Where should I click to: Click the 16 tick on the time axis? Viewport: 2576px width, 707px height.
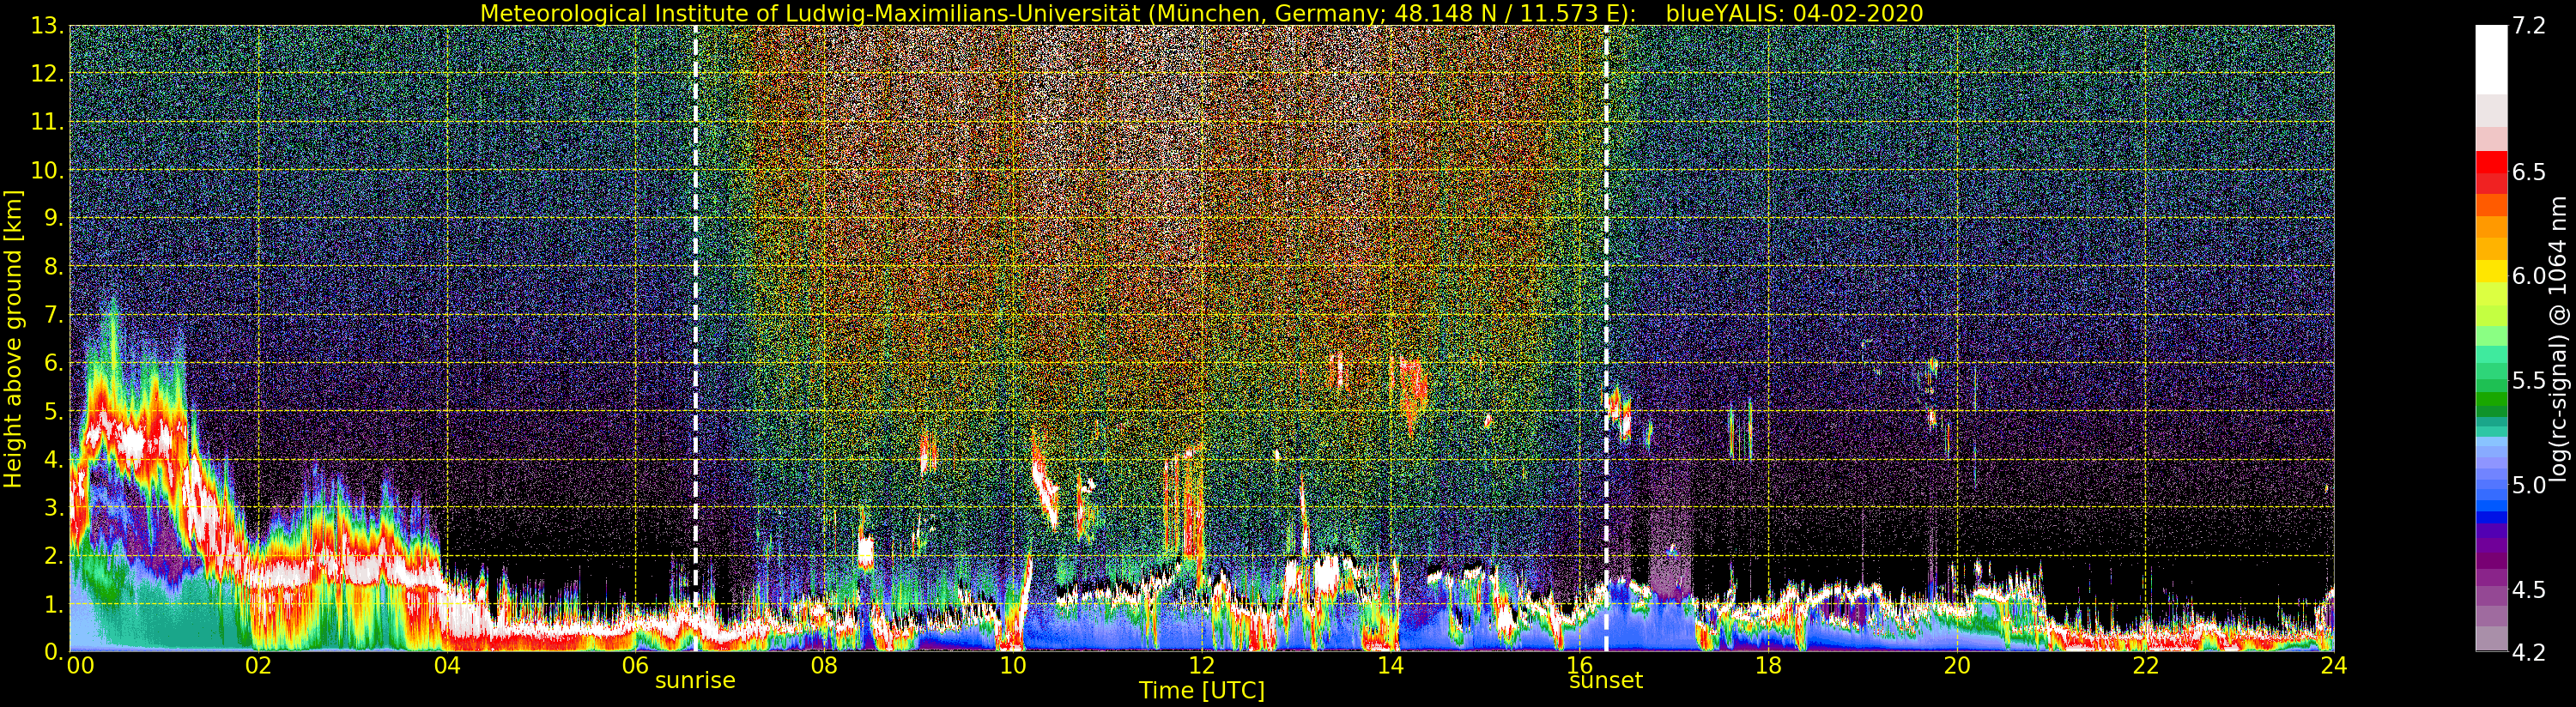click(1579, 665)
